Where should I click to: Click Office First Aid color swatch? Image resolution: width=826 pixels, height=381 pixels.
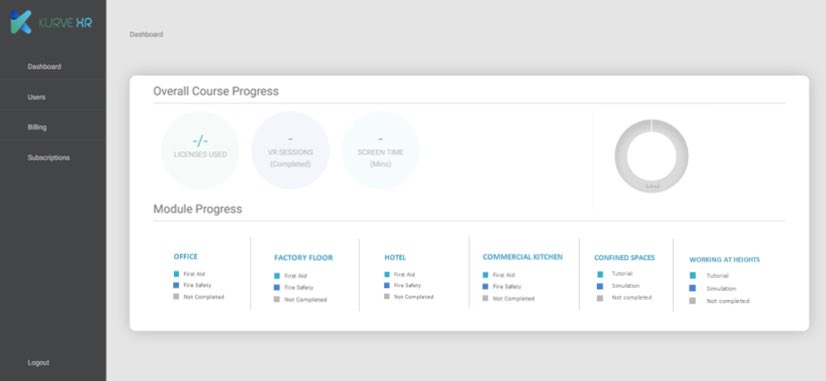pyautogui.click(x=176, y=274)
